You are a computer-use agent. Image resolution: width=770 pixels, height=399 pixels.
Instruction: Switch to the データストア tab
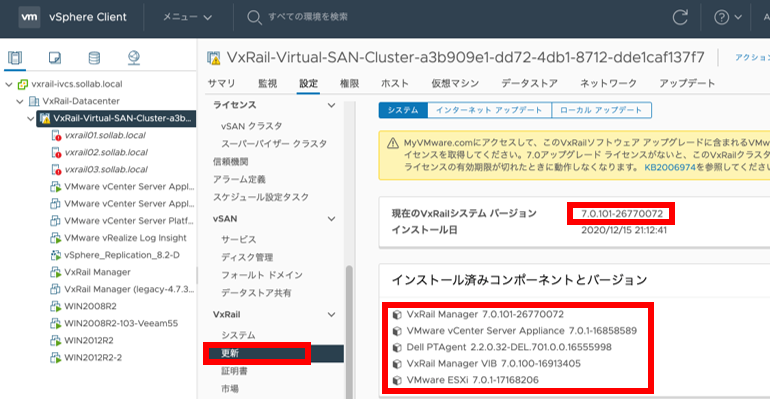pos(529,83)
